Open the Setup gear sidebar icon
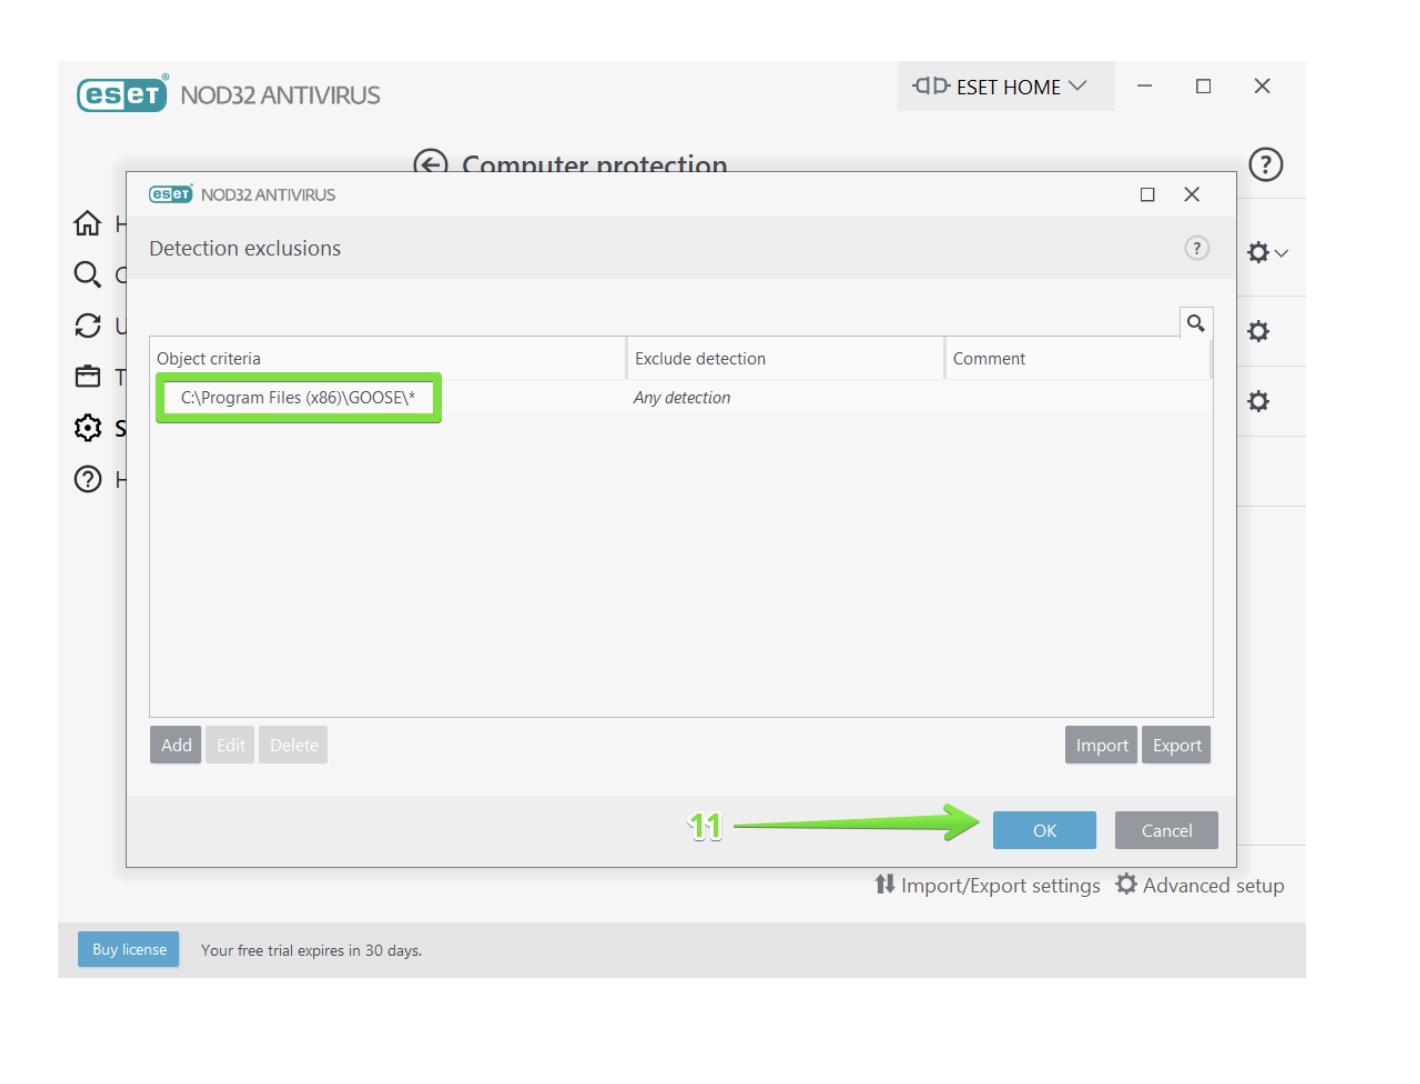 88,428
